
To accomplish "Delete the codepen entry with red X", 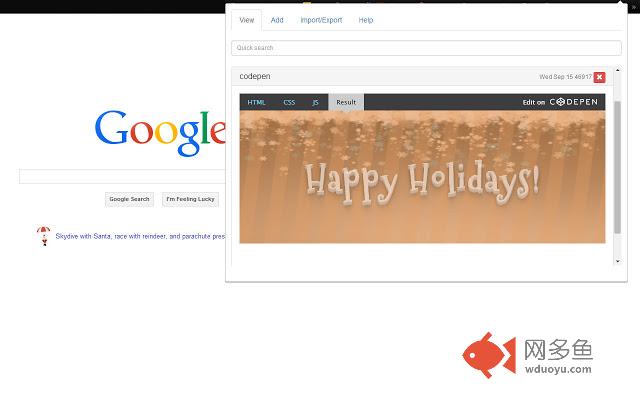I will [599, 77].
